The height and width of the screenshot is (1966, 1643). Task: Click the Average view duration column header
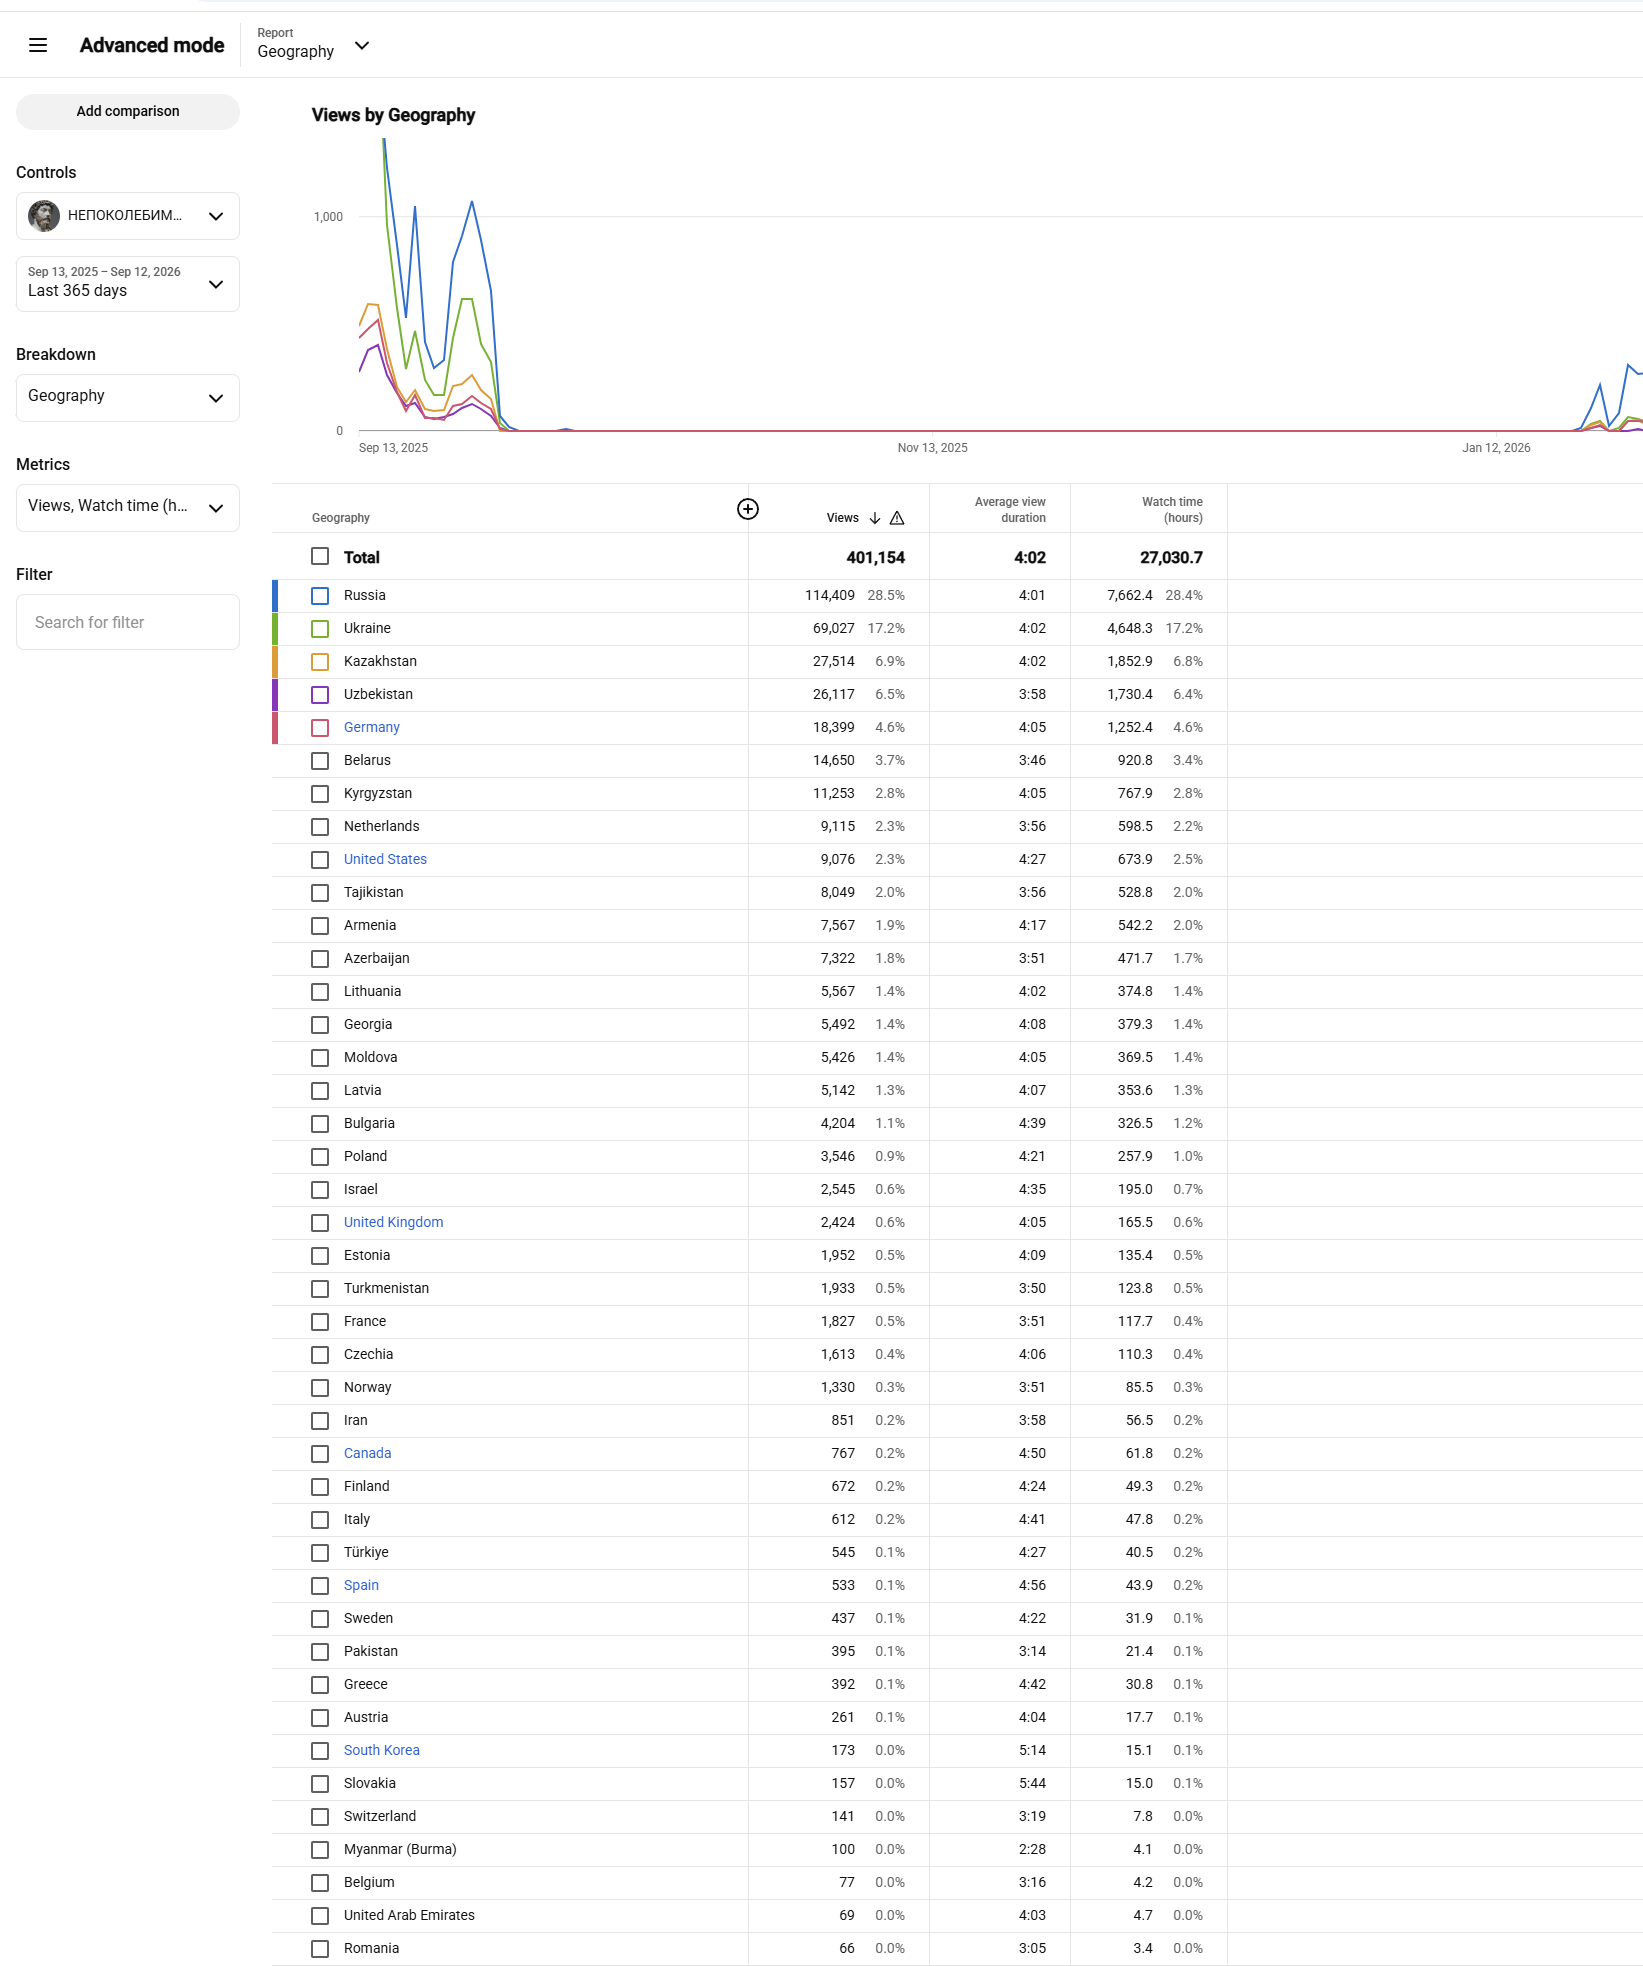tap(1010, 510)
